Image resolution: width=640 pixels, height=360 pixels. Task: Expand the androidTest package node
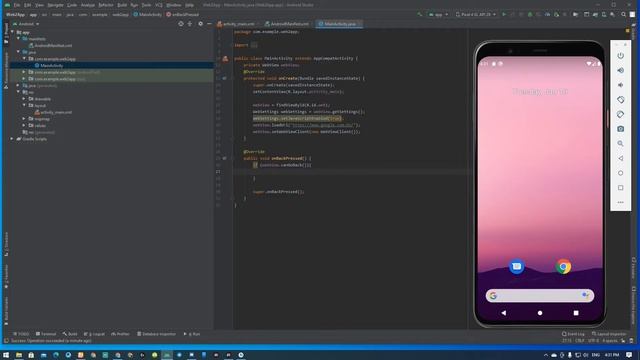pos(24,72)
